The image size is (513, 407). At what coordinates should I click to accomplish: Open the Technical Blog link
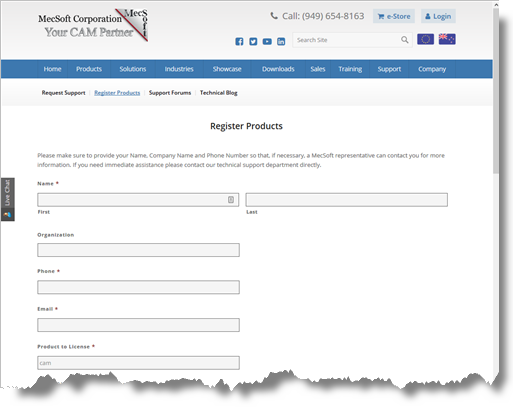[218, 93]
